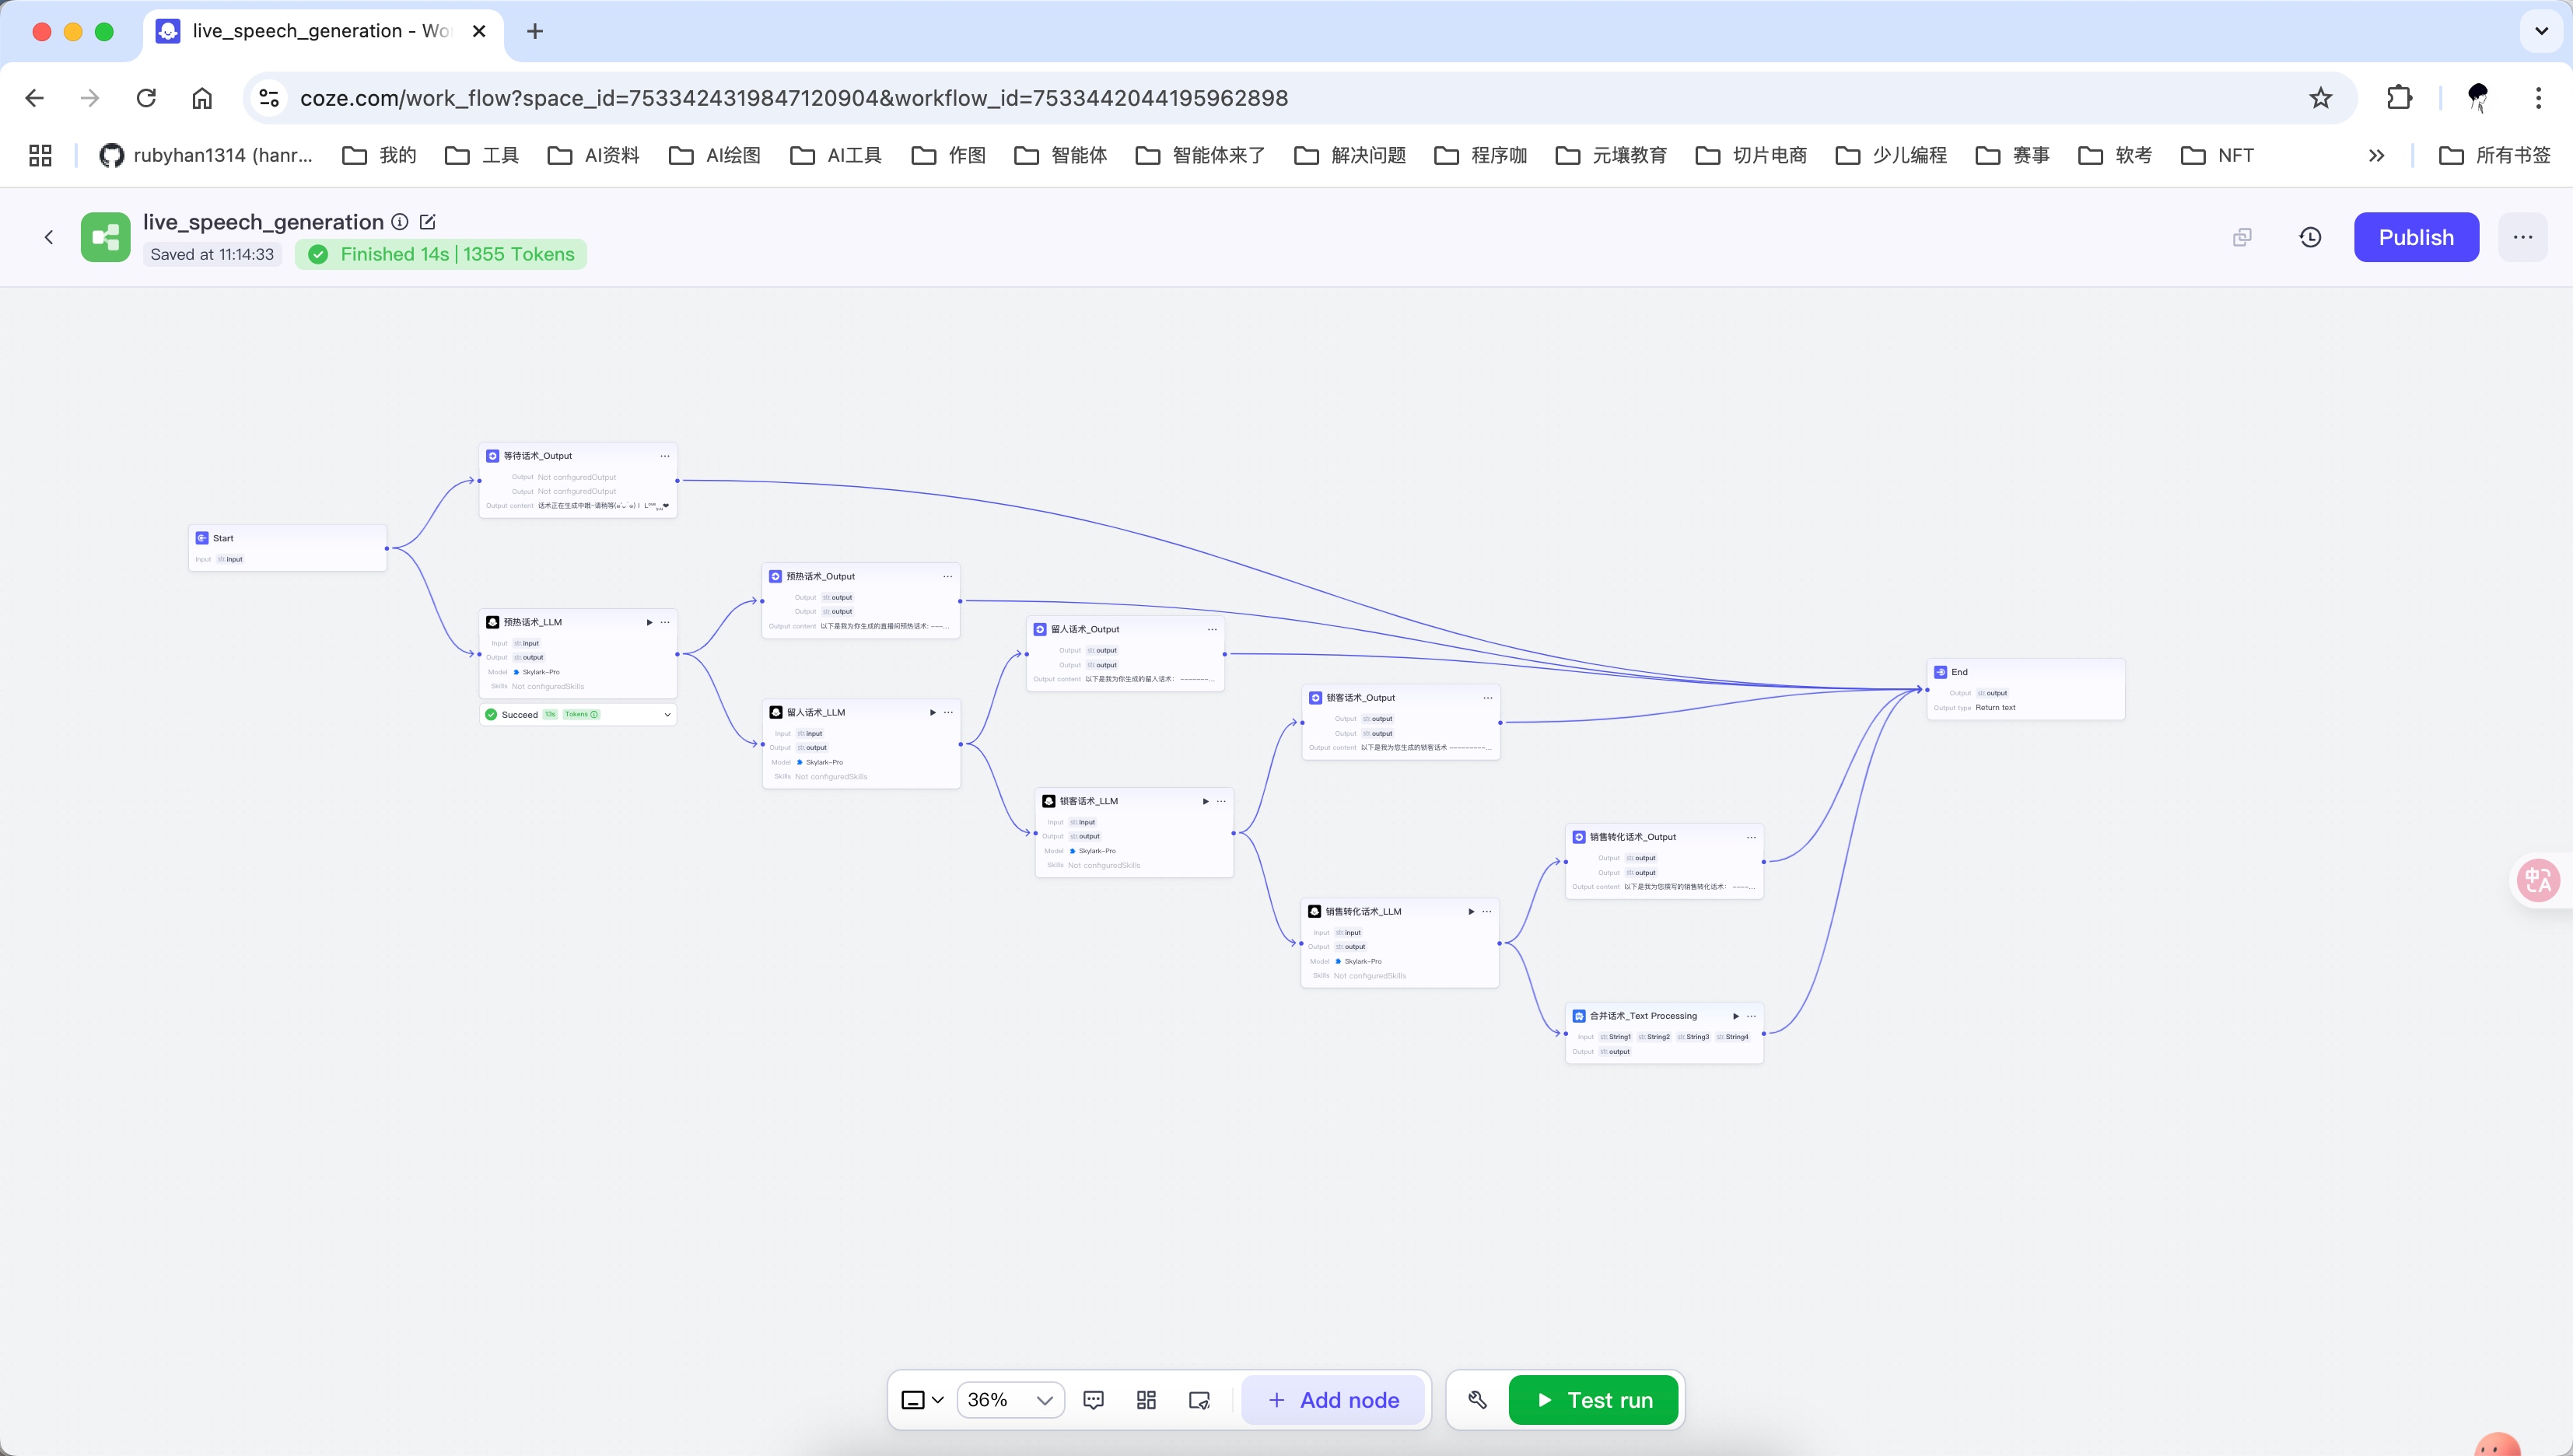Open version history clock icon

tap(2310, 237)
